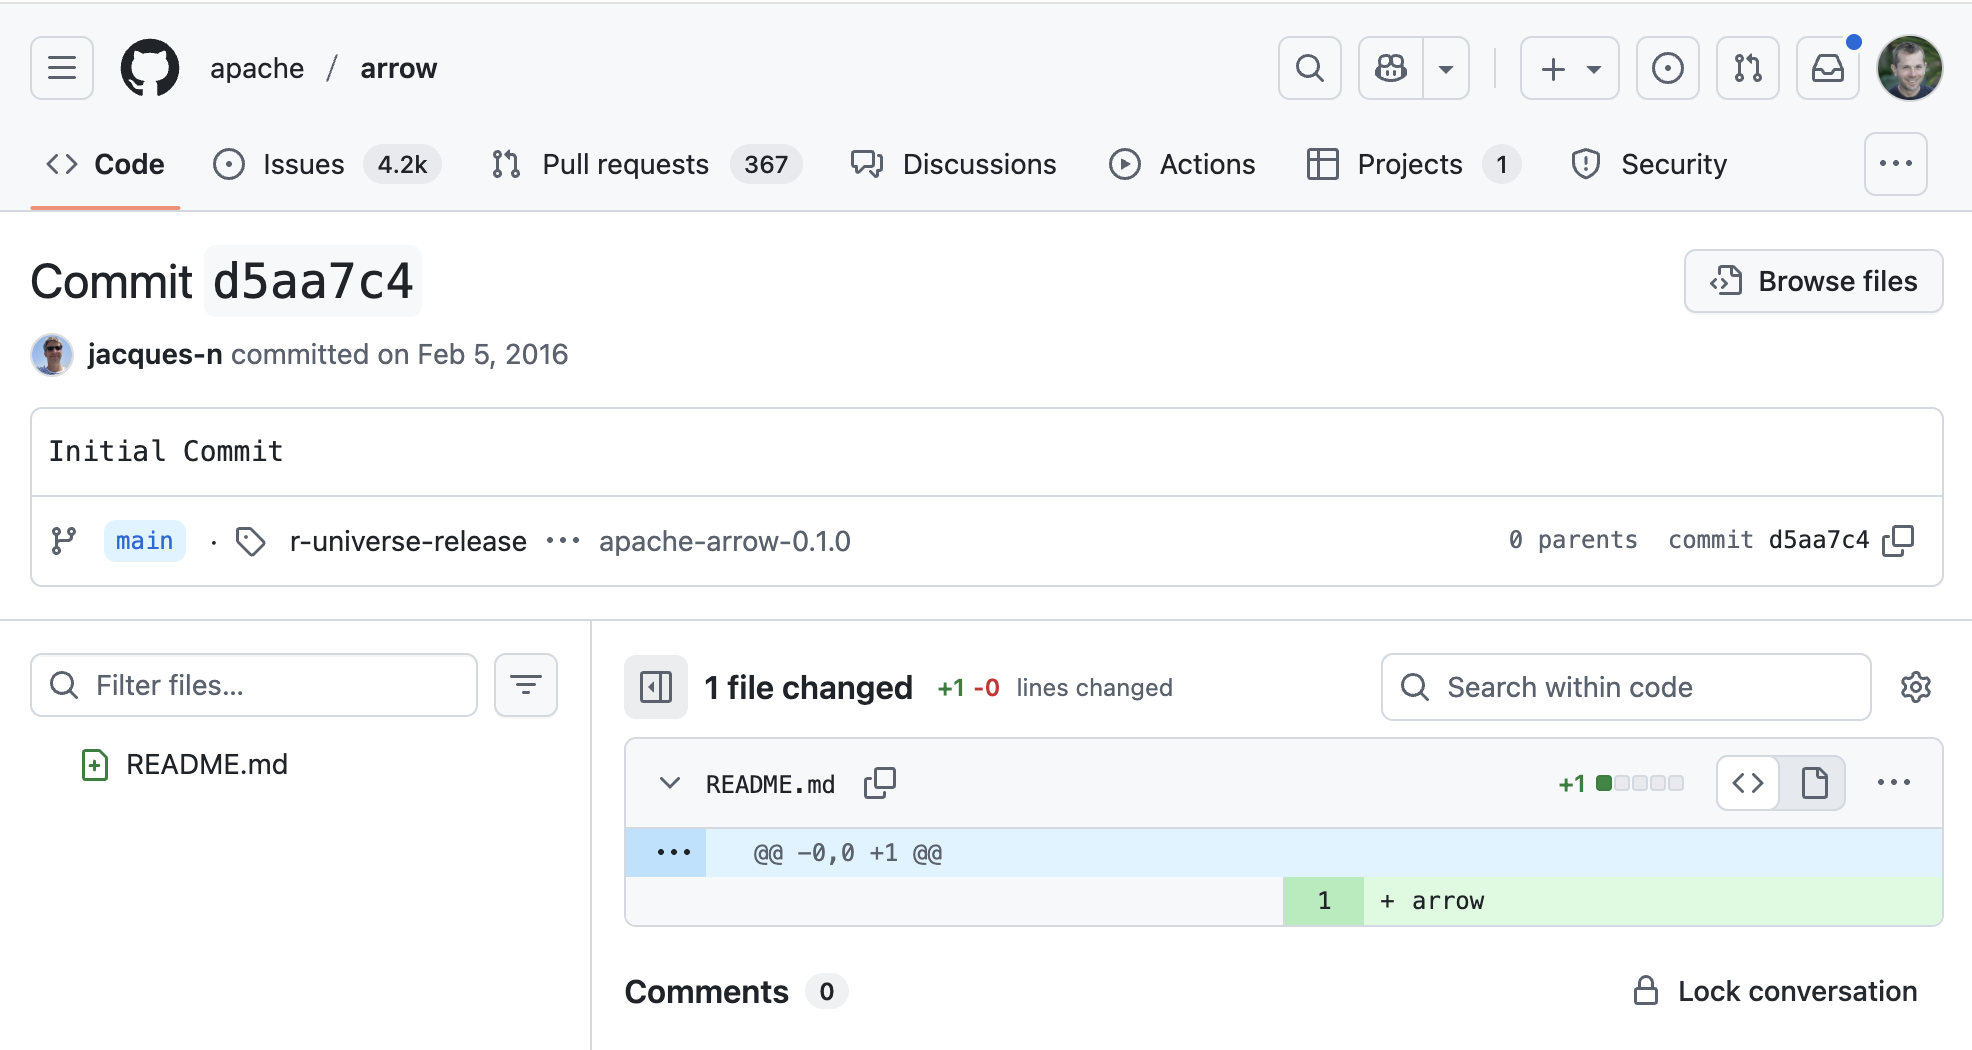The height and width of the screenshot is (1050, 1972).
Task: Expand the hidden tags list ellipsis
Action: click(563, 541)
